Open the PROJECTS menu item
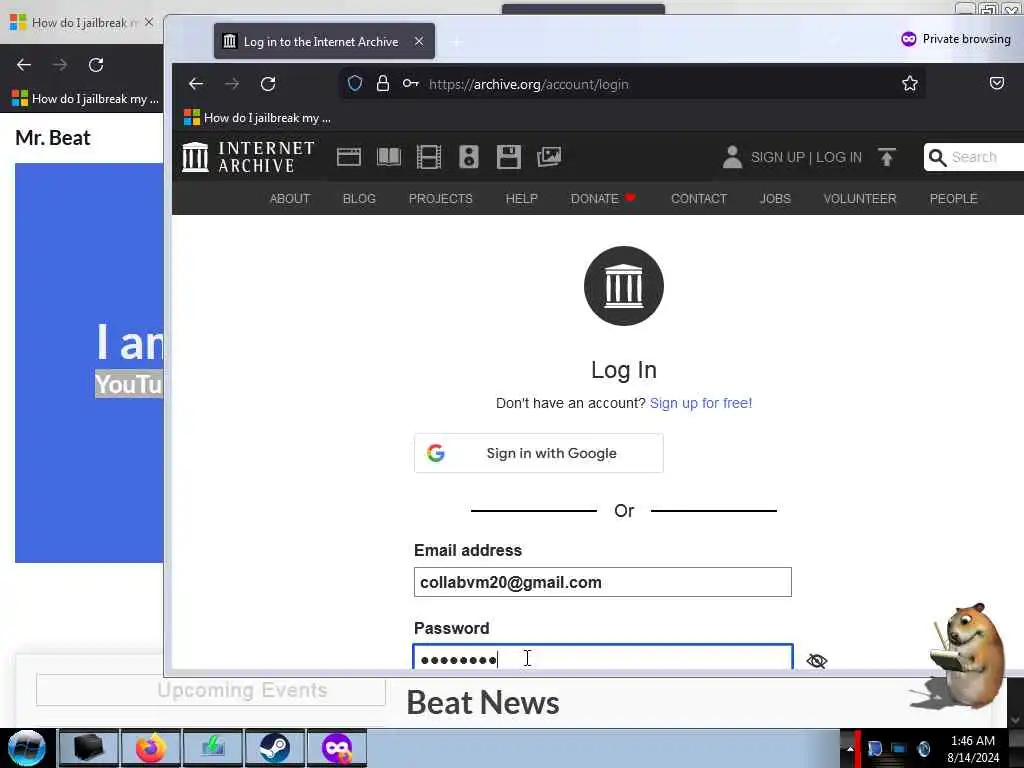The image size is (1024, 768). (440, 199)
